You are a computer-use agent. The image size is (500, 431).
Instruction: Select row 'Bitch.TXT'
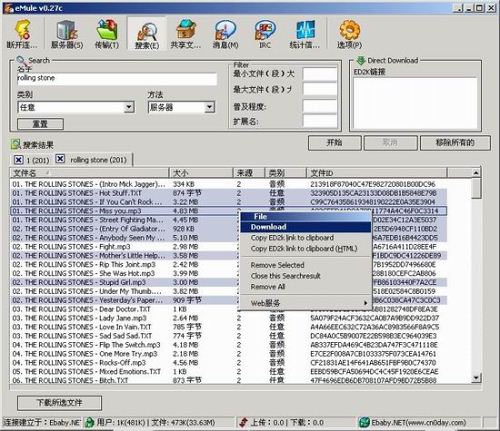click(x=229, y=380)
